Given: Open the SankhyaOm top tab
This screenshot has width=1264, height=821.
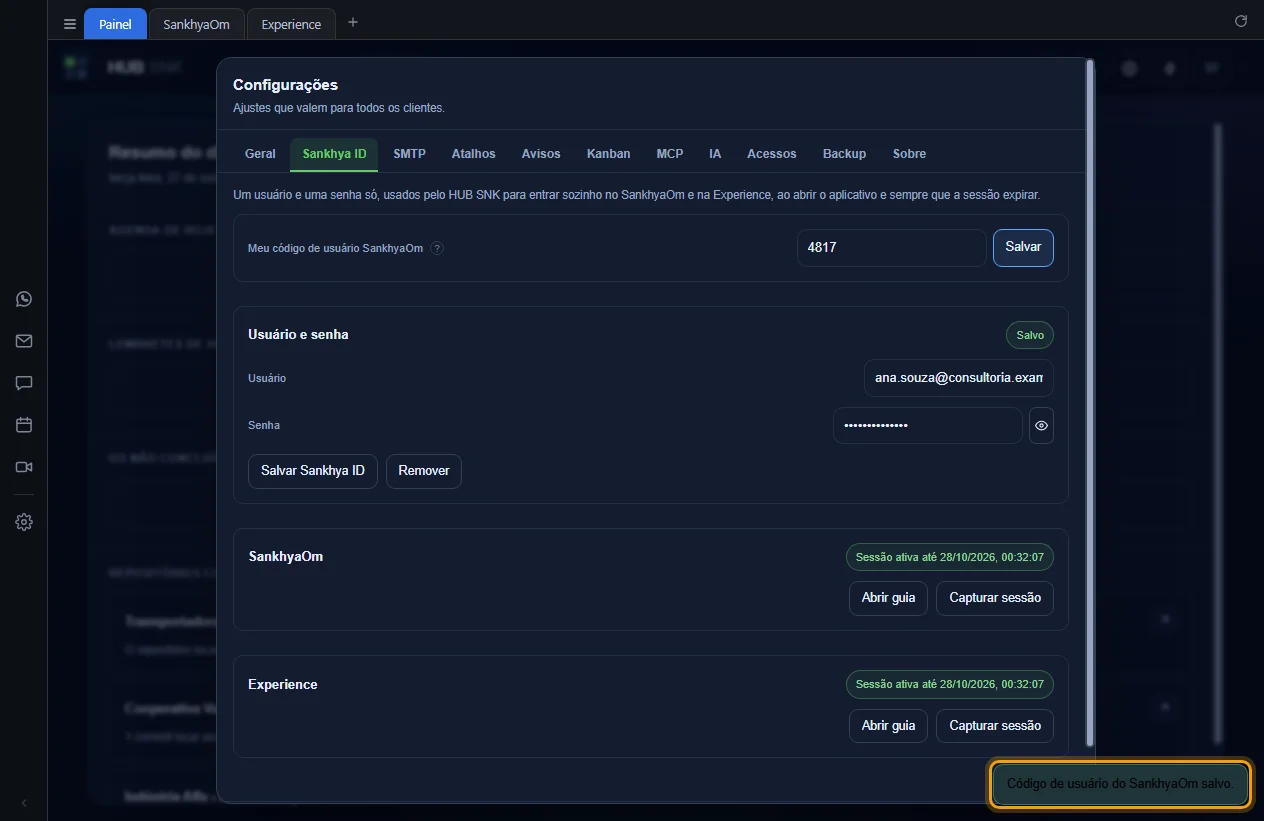Looking at the screenshot, I should (x=197, y=24).
